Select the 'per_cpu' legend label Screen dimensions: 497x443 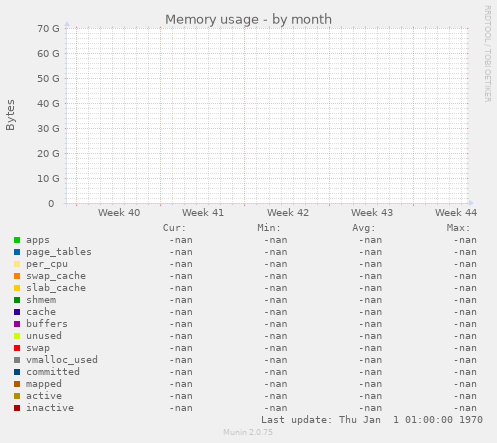tap(47, 264)
